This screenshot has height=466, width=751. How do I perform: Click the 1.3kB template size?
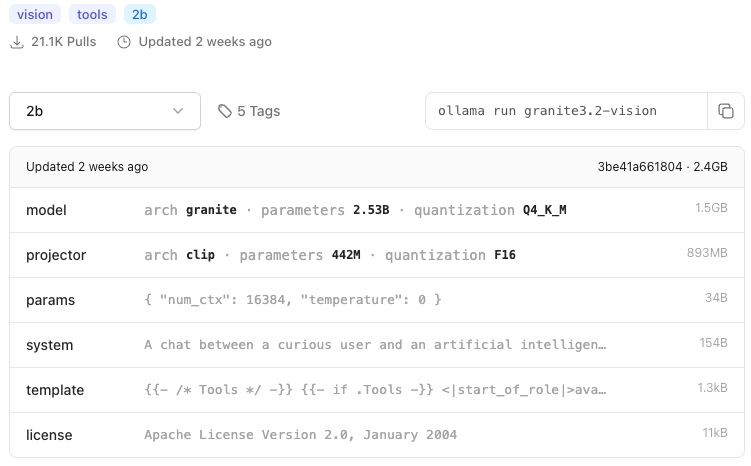[712, 388]
